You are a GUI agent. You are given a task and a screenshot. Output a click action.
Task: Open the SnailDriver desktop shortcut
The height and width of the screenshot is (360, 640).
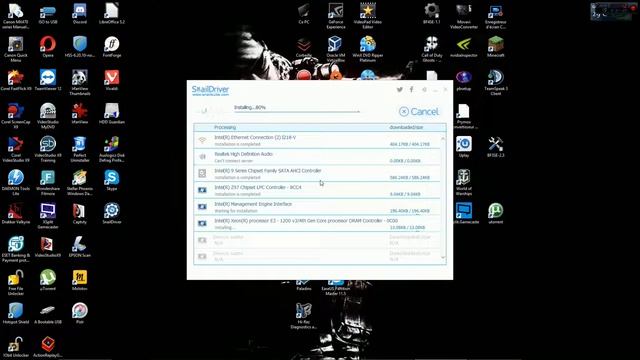click(x=111, y=214)
